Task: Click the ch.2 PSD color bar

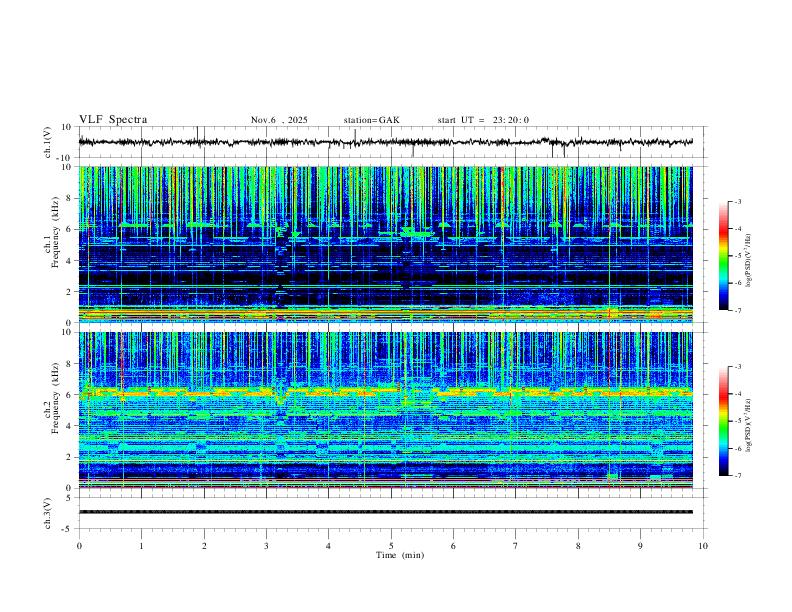Action: 724,421
